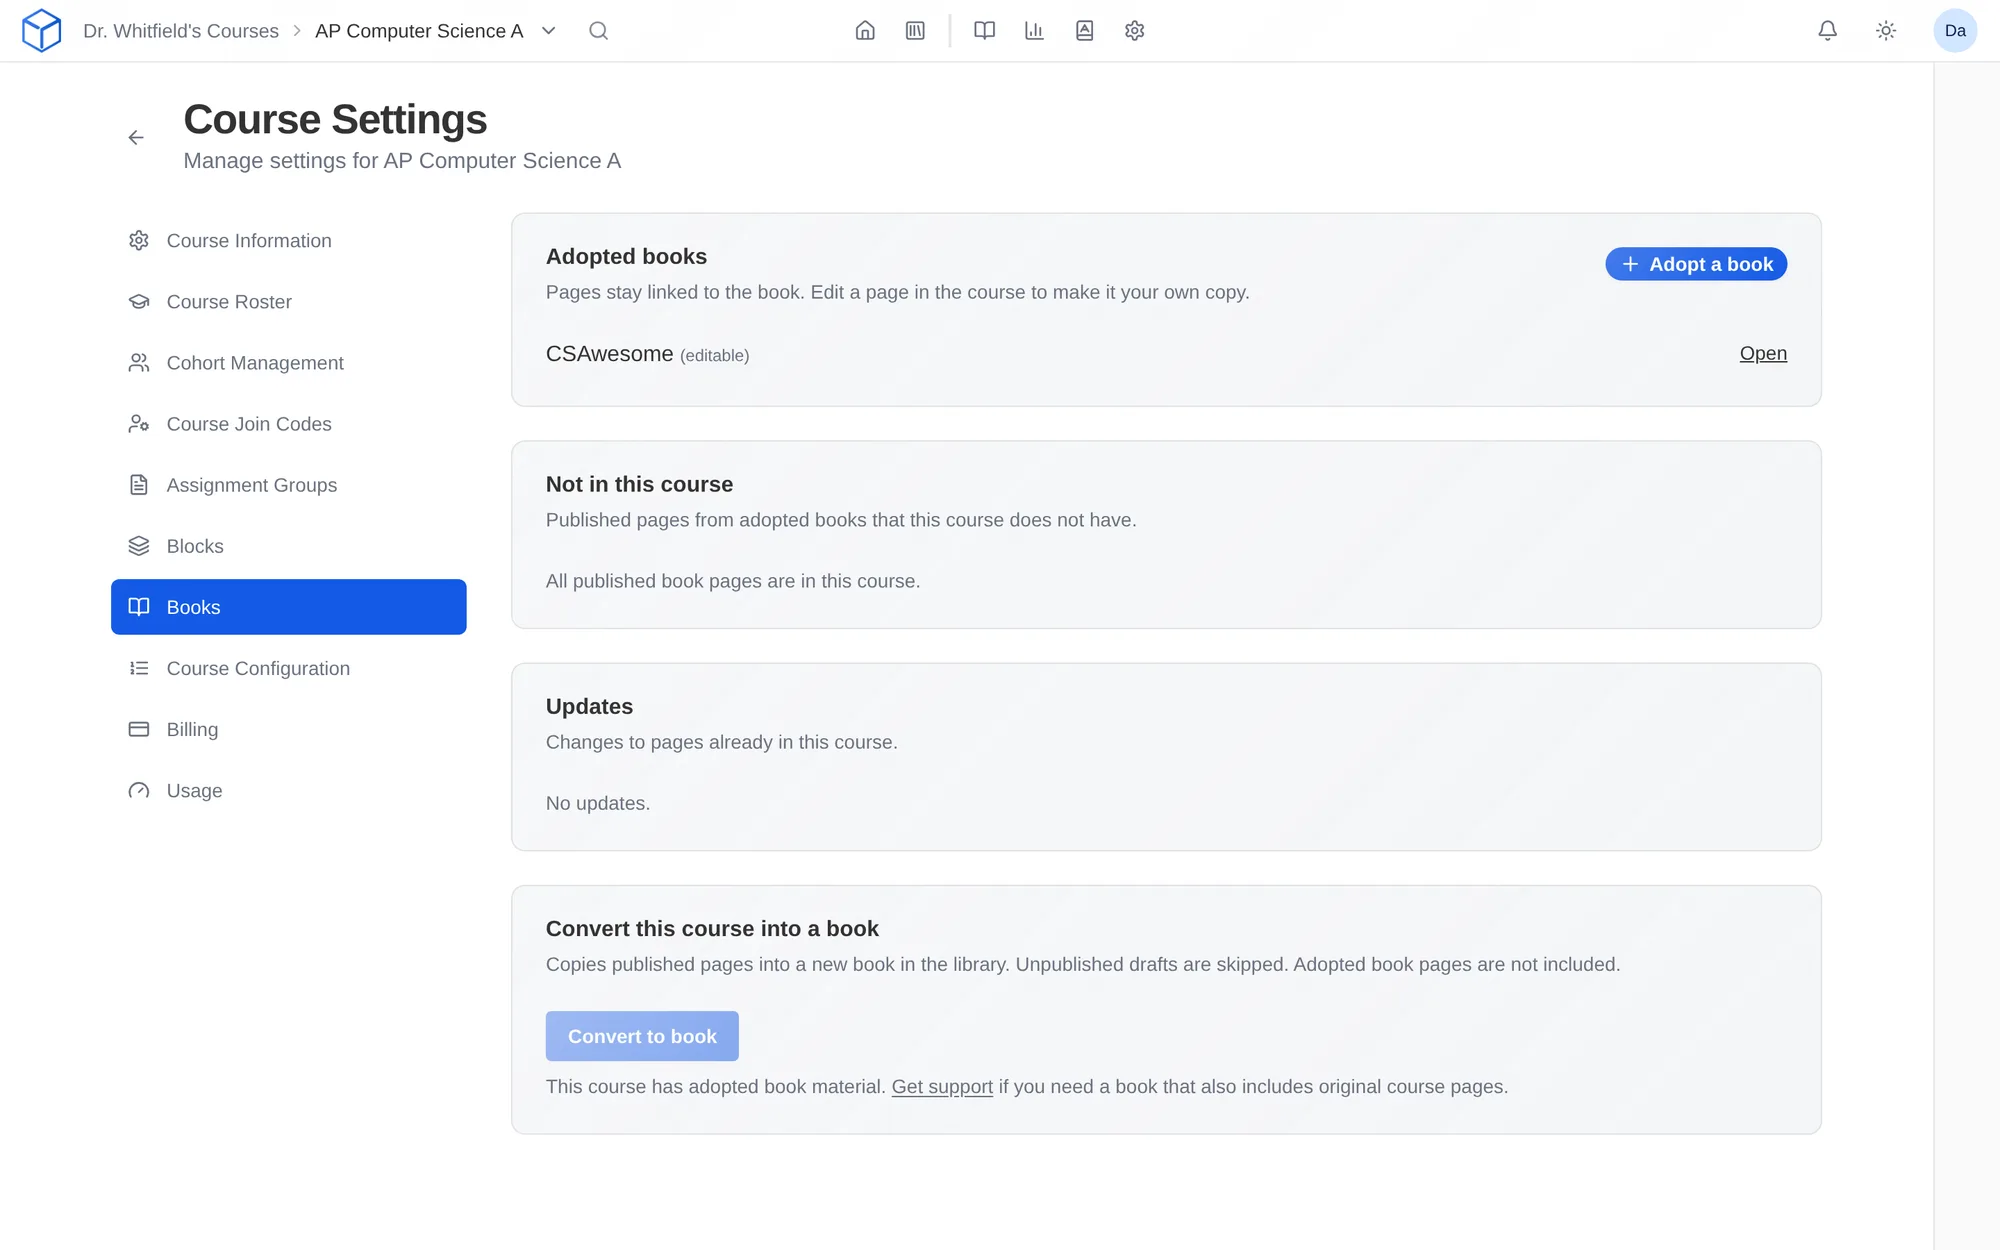The width and height of the screenshot is (2000, 1250).
Task: Click the Convert to book button
Action: (642, 1036)
